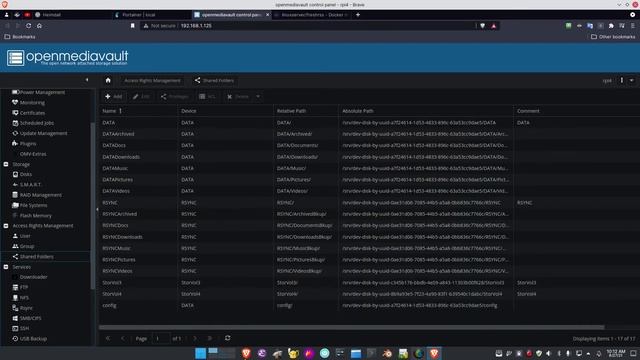
Task: Select the DATADocs folder row
Action: click(369, 145)
